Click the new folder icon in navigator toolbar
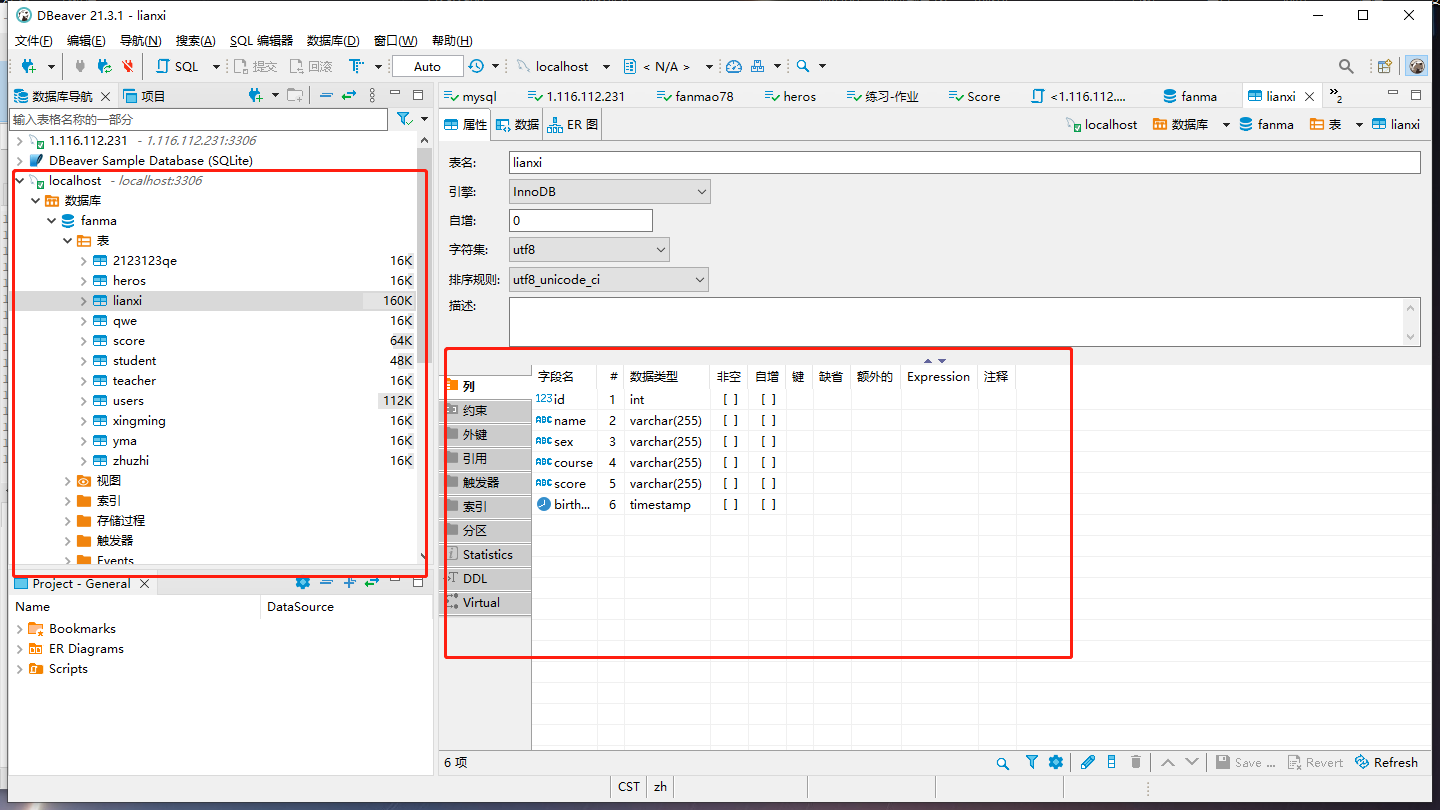The width and height of the screenshot is (1440, 810). (x=294, y=95)
